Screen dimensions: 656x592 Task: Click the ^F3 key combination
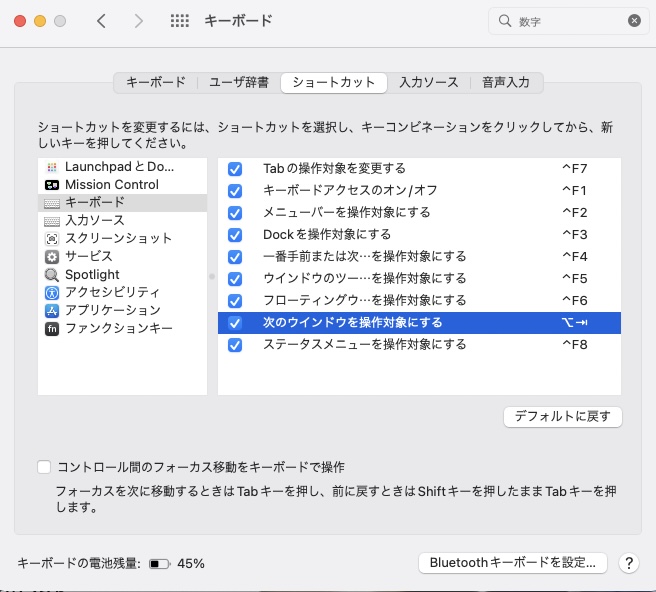(574, 235)
